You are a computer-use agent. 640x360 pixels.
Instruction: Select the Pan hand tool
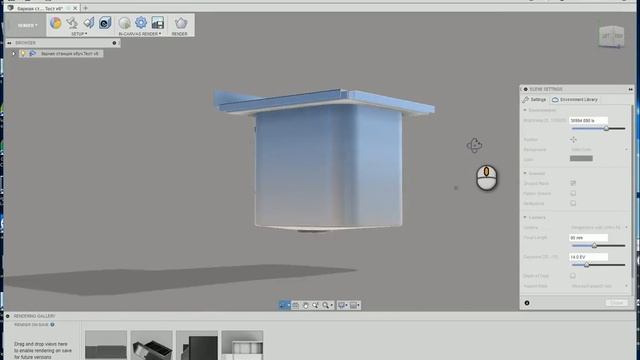[305, 305]
